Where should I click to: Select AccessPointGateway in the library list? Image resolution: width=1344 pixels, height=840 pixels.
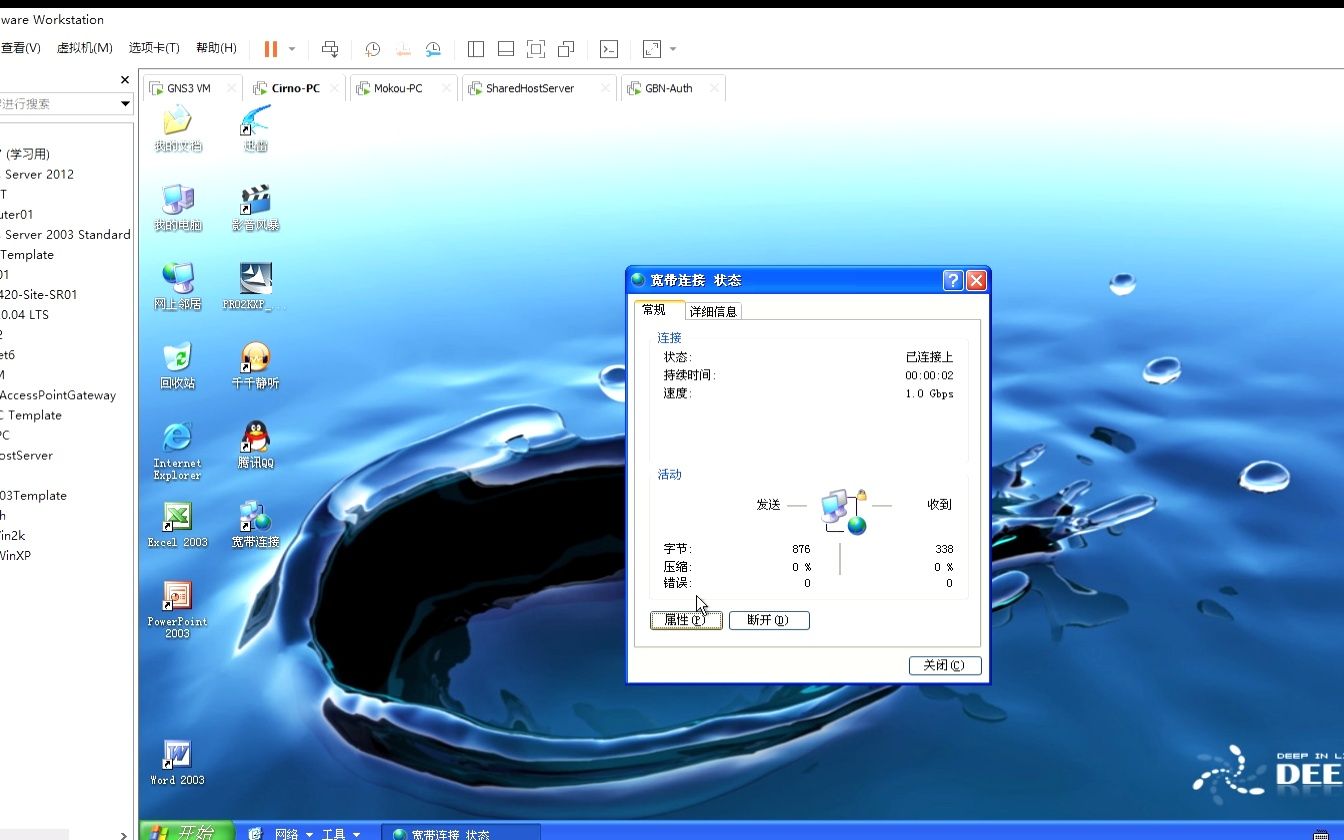58,395
